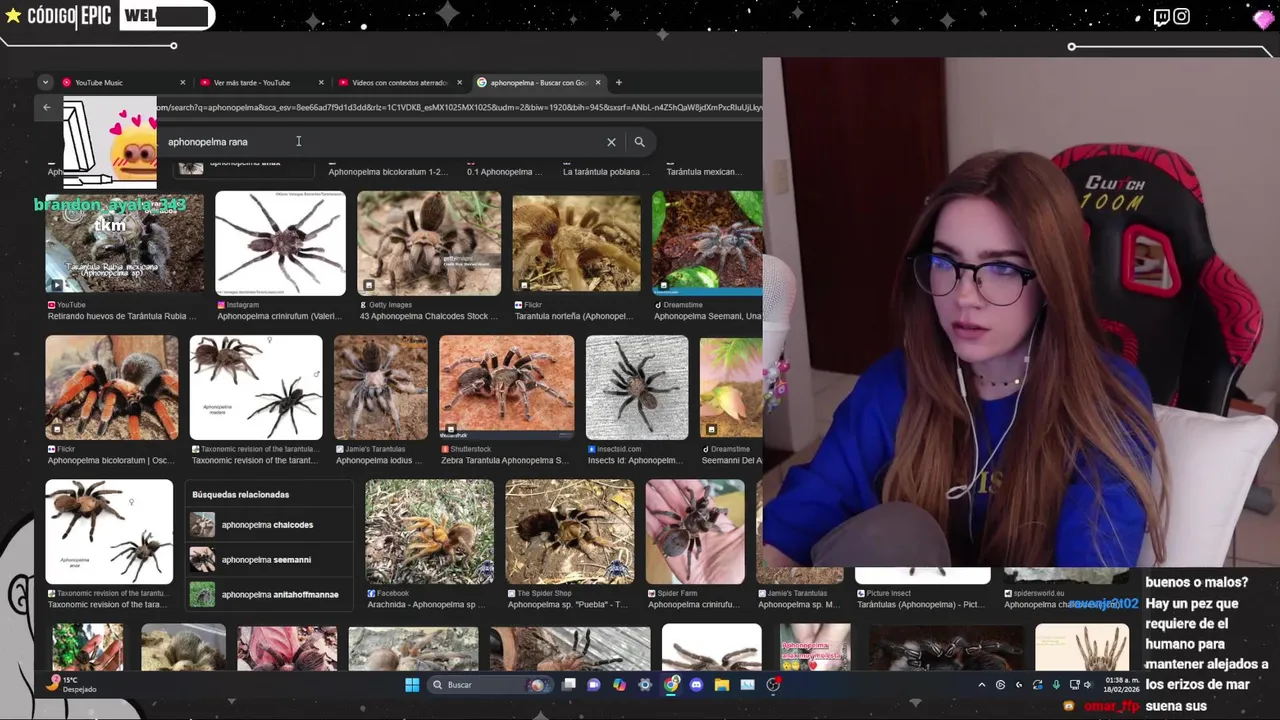Image resolution: width=1280 pixels, height=720 pixels.
Task: Select related search aphonopelma chalcodes
Action: coord(267,525)
